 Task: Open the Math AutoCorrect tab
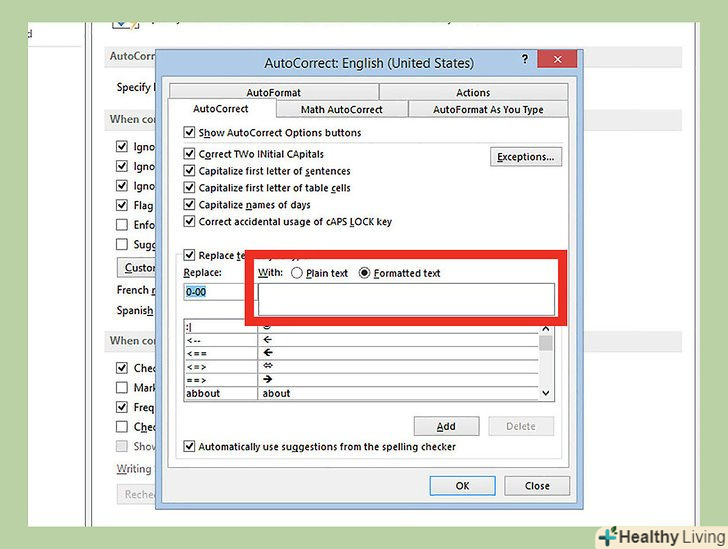point(342,110)
